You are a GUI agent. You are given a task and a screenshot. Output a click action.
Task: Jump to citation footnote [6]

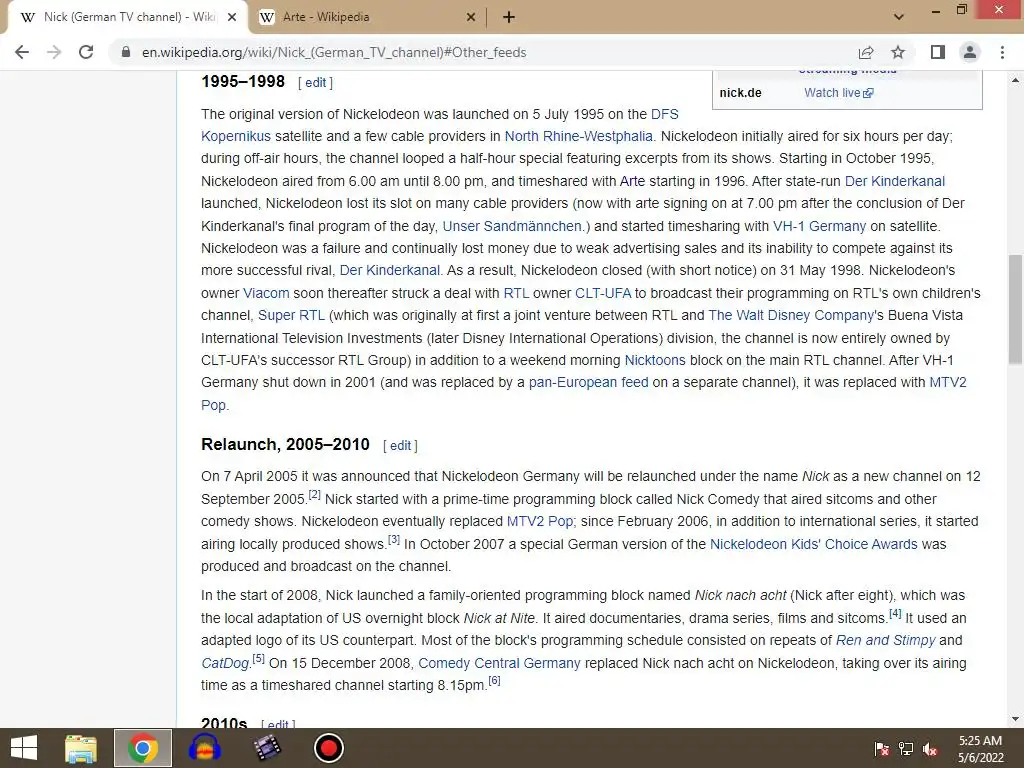(494, 680)
